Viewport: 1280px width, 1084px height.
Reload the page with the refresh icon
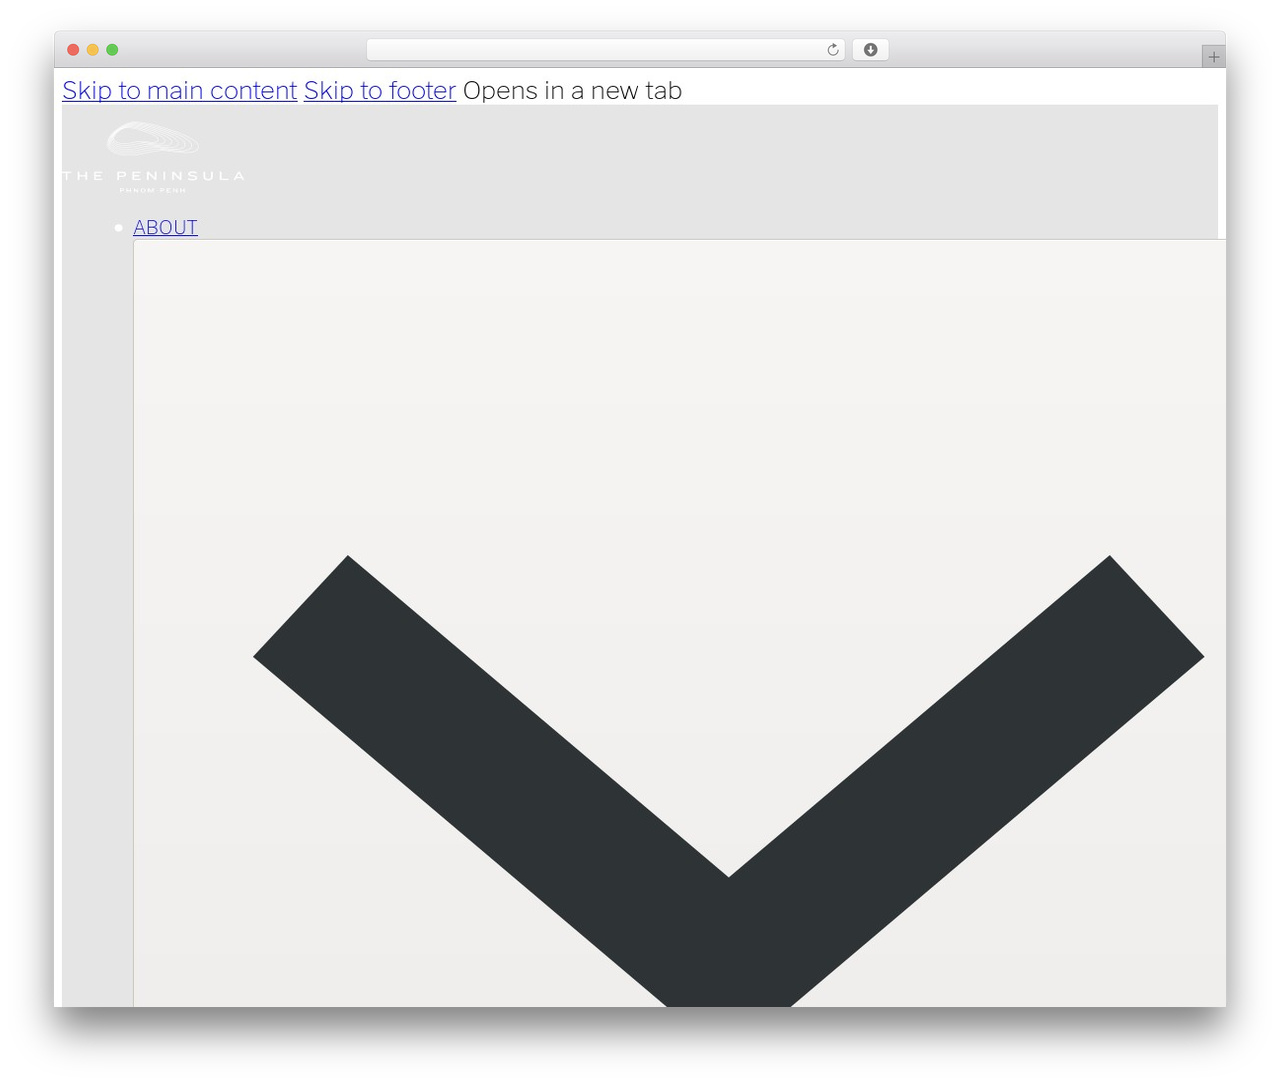pyautogui.click(x=832, y=50)
